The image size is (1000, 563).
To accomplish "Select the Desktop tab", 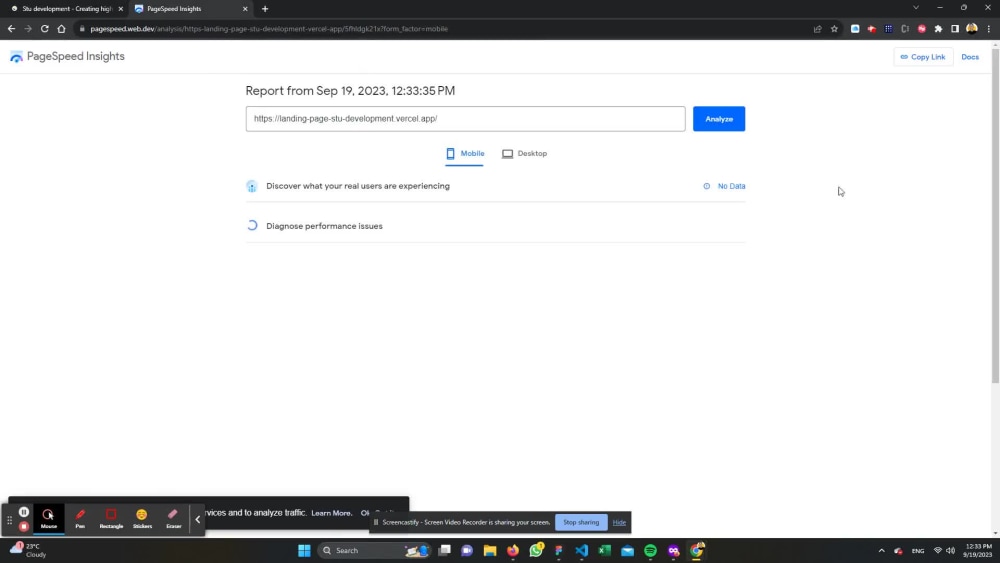I will 524,154.
